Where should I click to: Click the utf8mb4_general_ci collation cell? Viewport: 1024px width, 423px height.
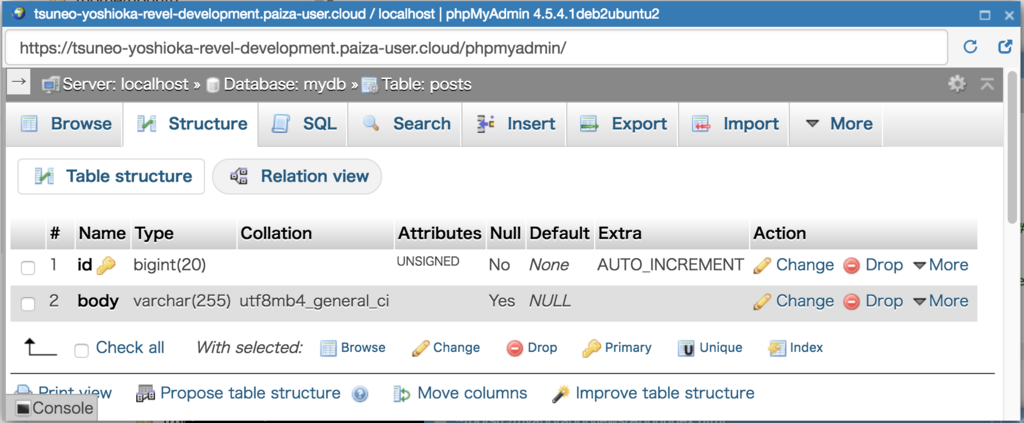(315, 301)
